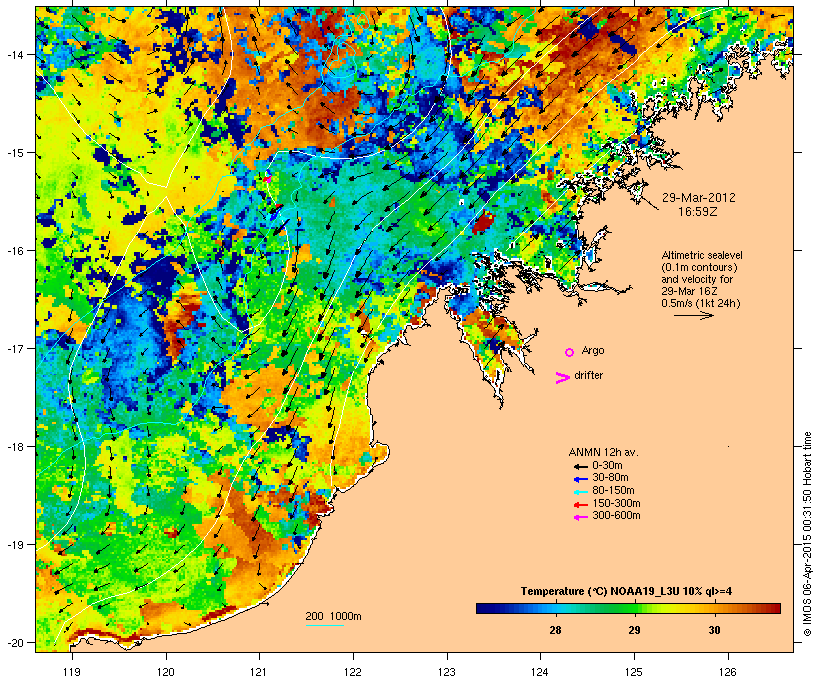Click the time label 16:59Z

(x=698, y=212)
